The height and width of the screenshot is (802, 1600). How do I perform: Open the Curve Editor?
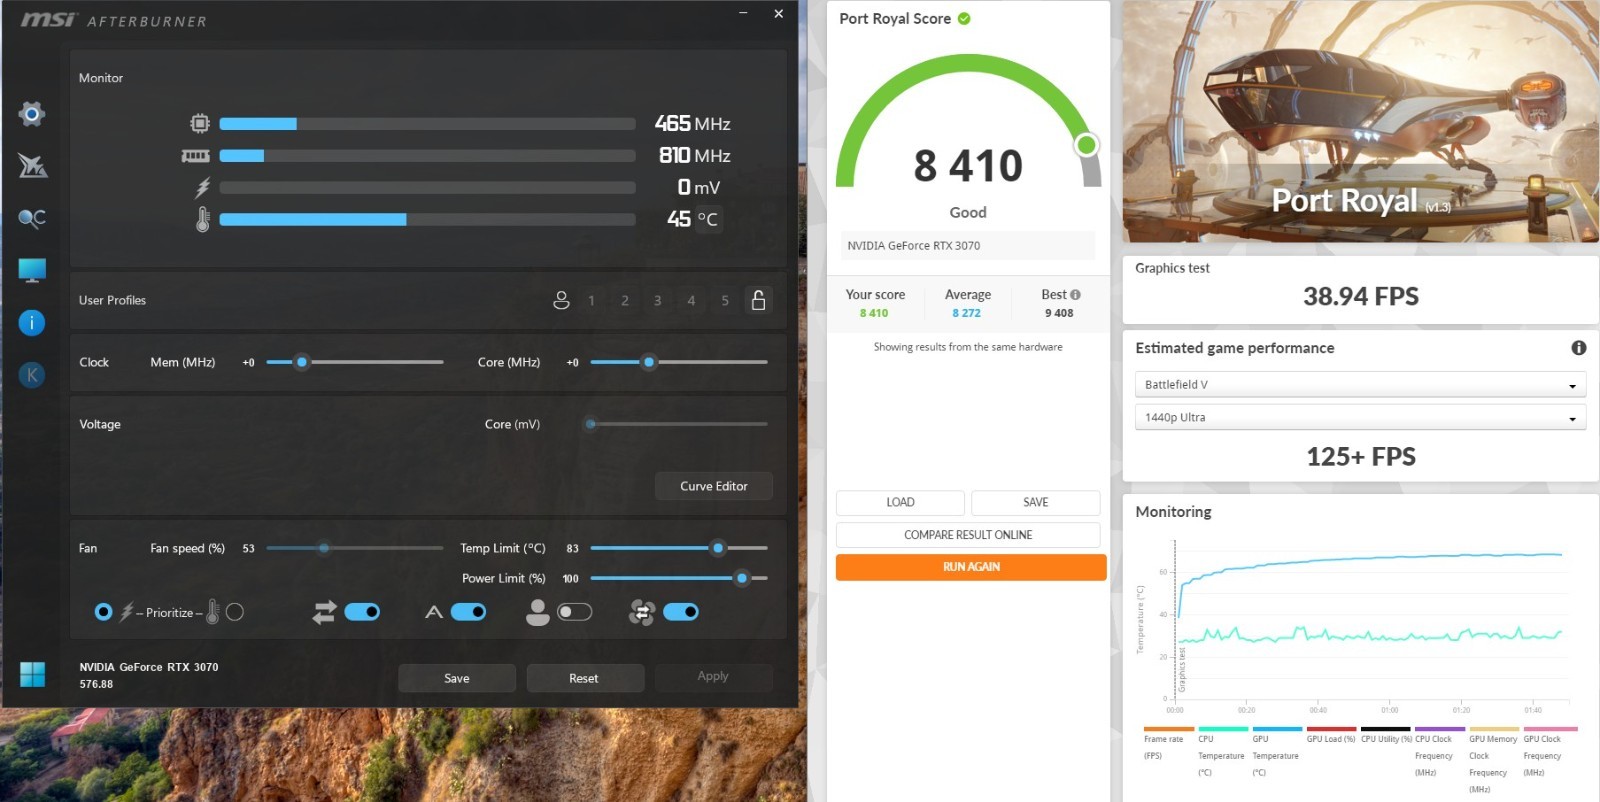[x=714, y=486]
